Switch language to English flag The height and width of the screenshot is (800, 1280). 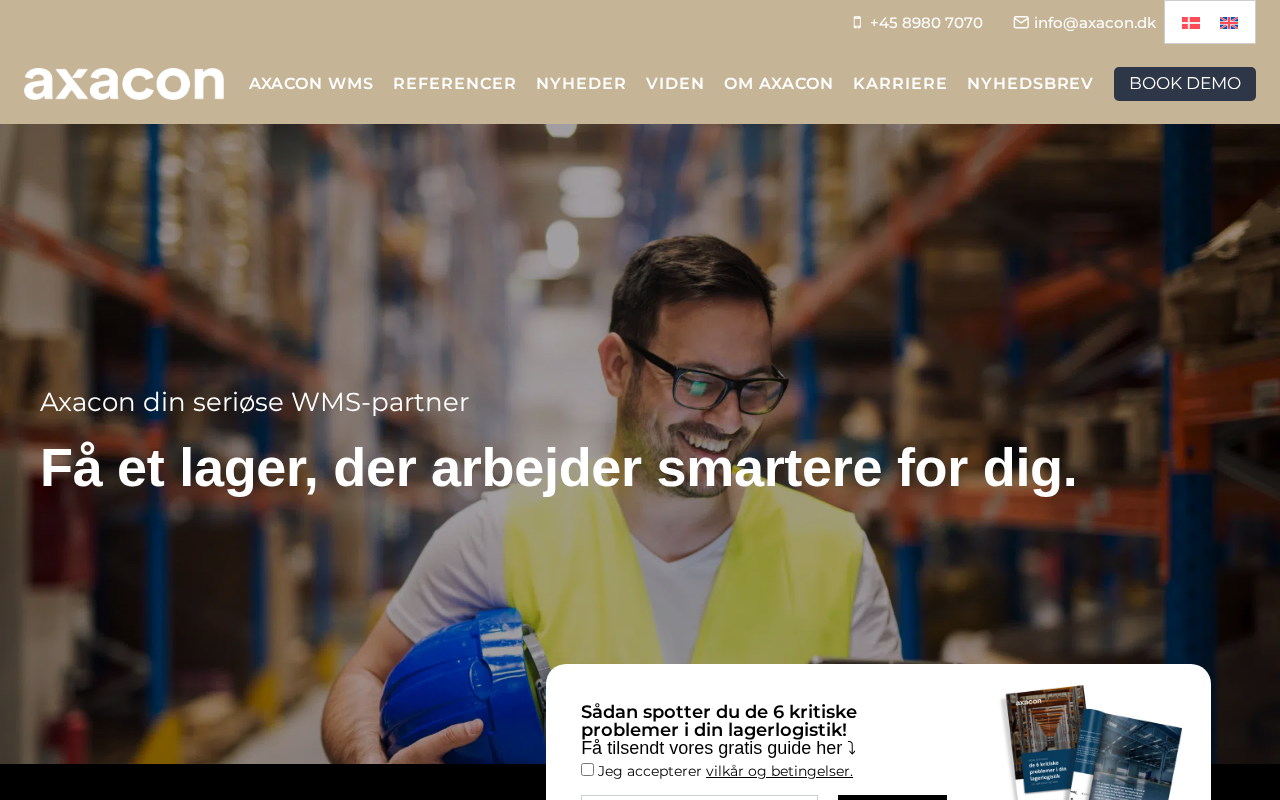(1229, 23)
